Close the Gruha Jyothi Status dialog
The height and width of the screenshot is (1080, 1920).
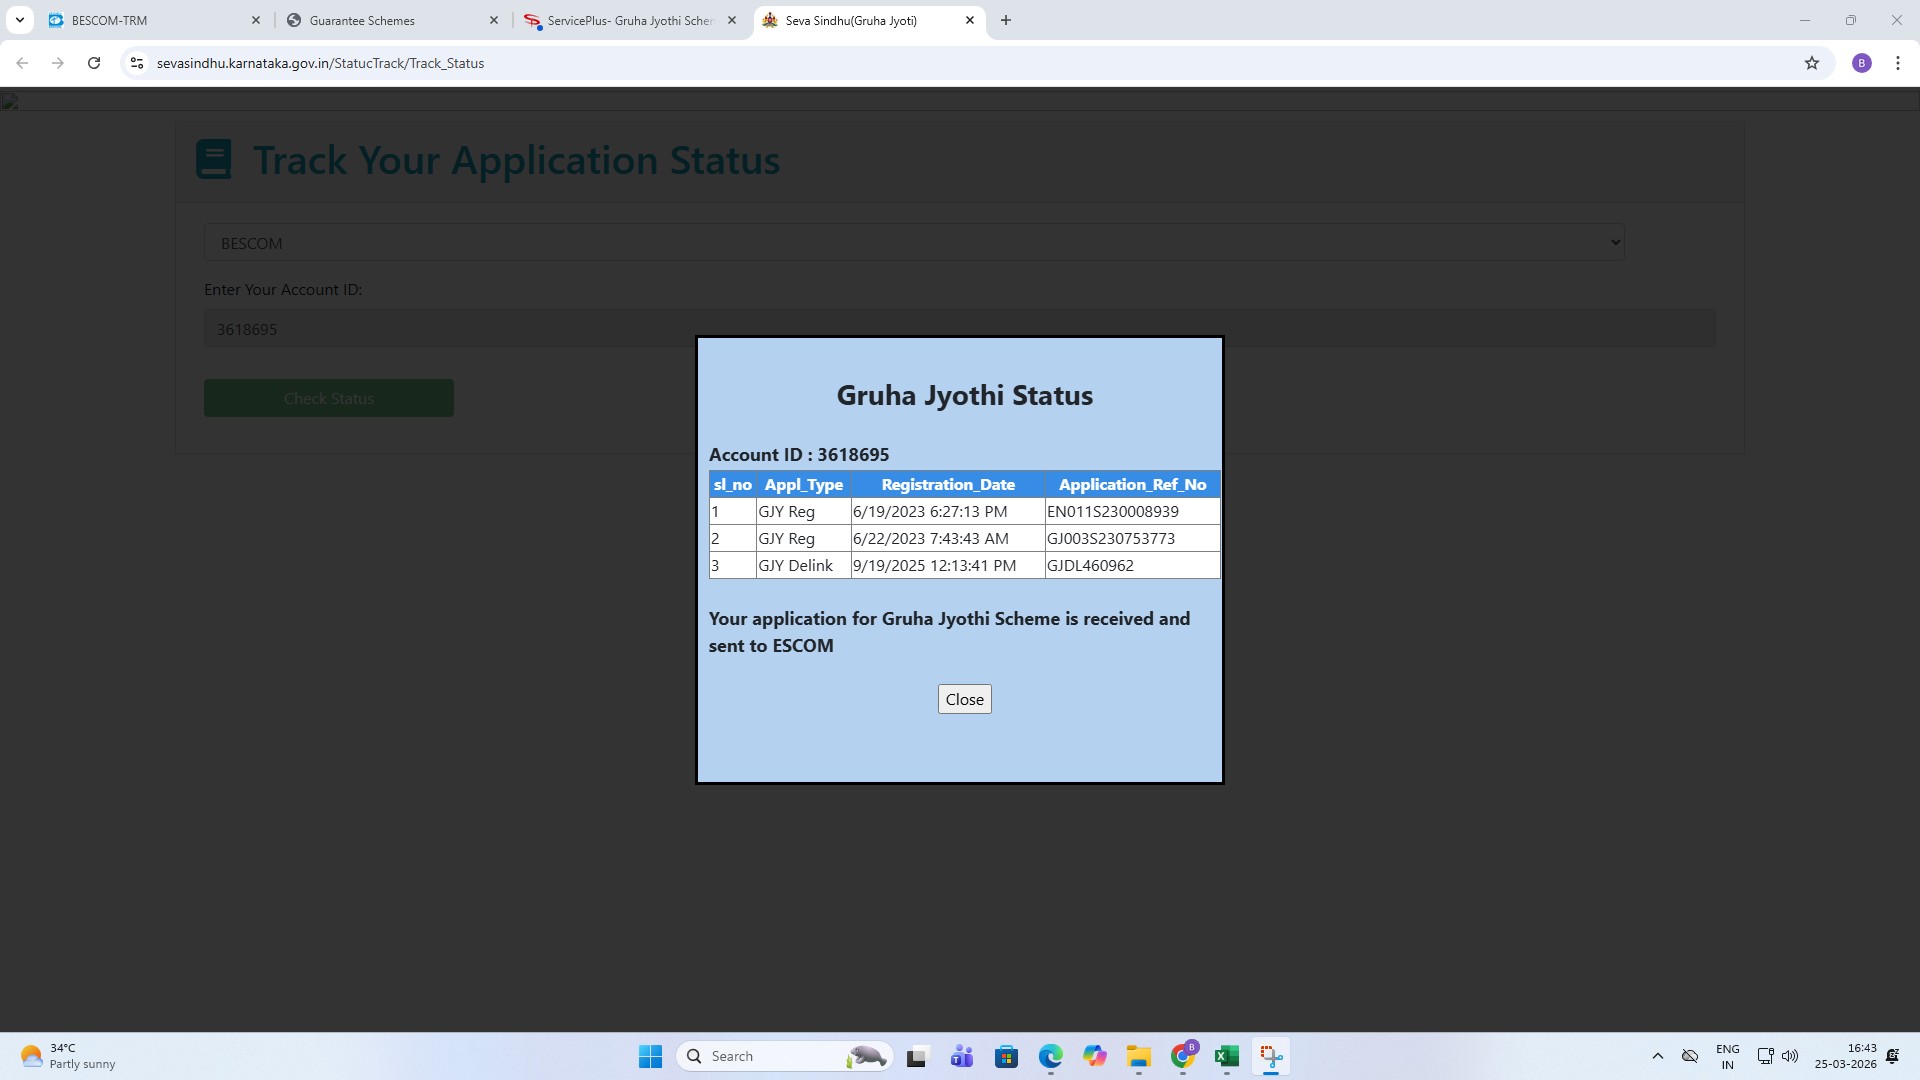click(x=964, y=699)
